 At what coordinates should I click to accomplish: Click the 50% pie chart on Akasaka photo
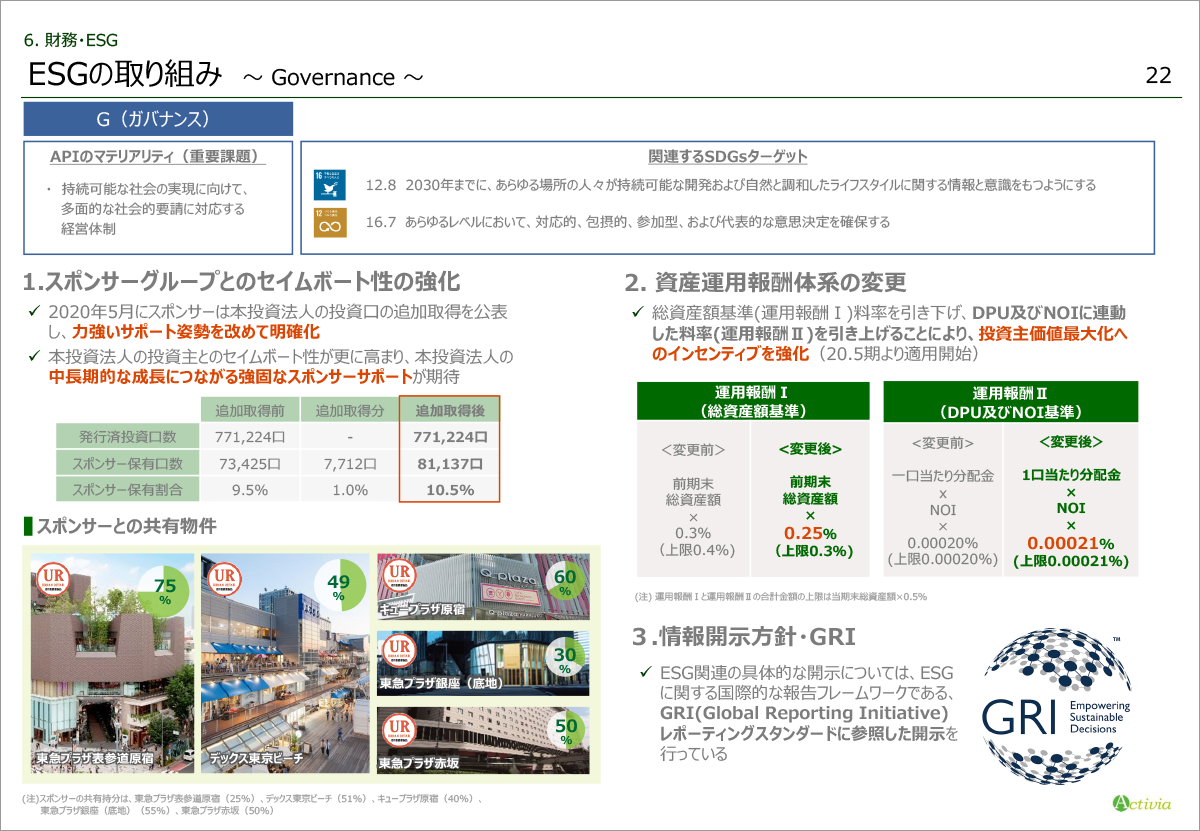click(566, 731)
